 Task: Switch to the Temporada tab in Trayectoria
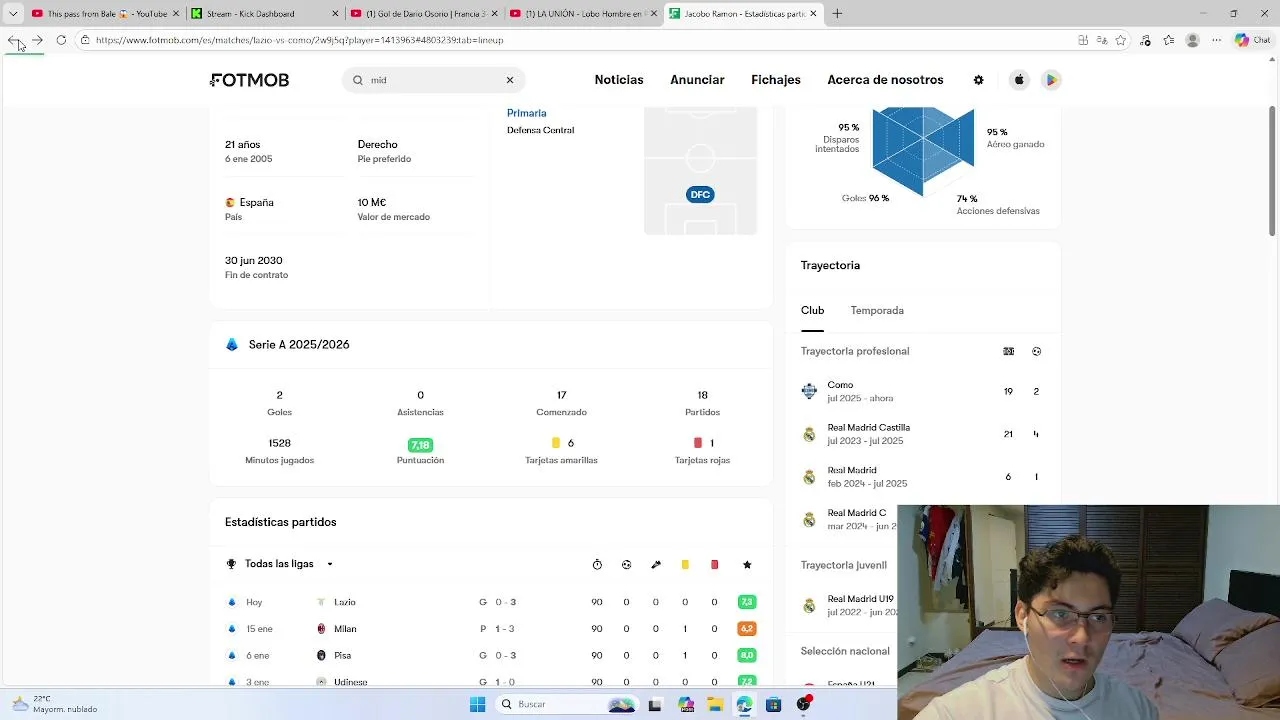pos(877,311)
